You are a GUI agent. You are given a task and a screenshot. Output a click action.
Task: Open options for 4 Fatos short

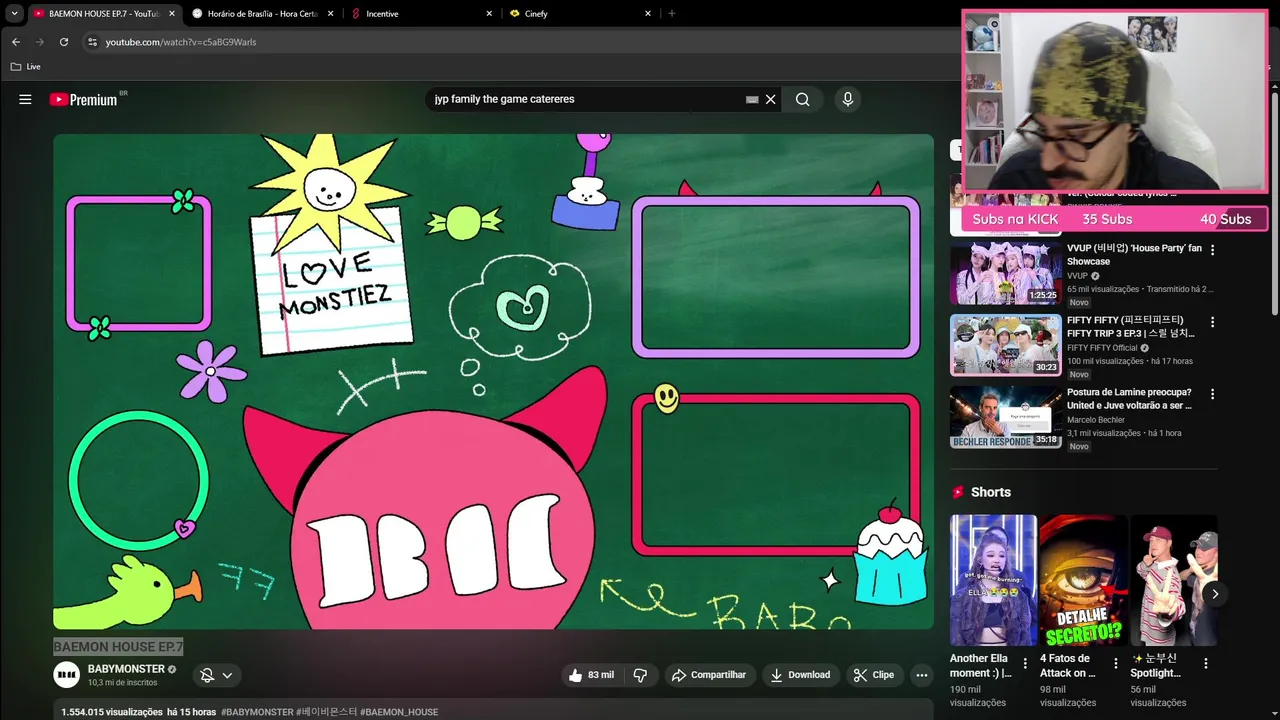tap(1115, 663)
